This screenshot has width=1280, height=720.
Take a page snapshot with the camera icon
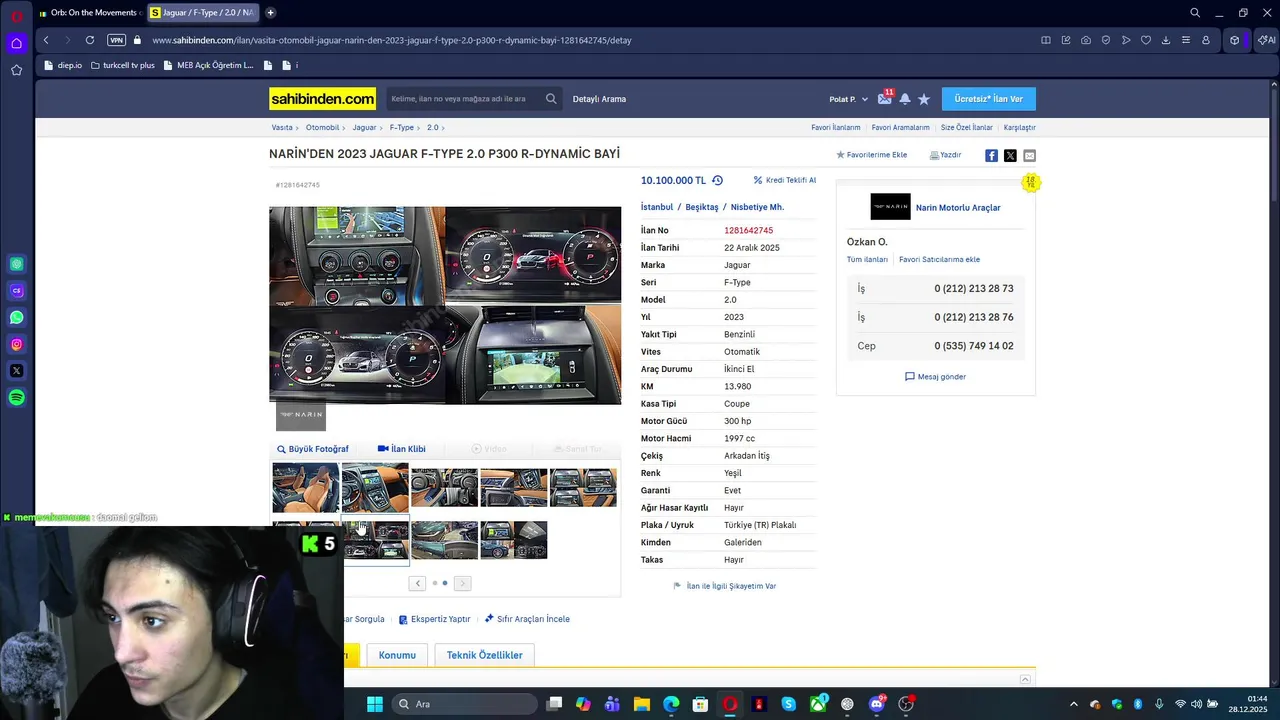click(x=1086, y=40)
